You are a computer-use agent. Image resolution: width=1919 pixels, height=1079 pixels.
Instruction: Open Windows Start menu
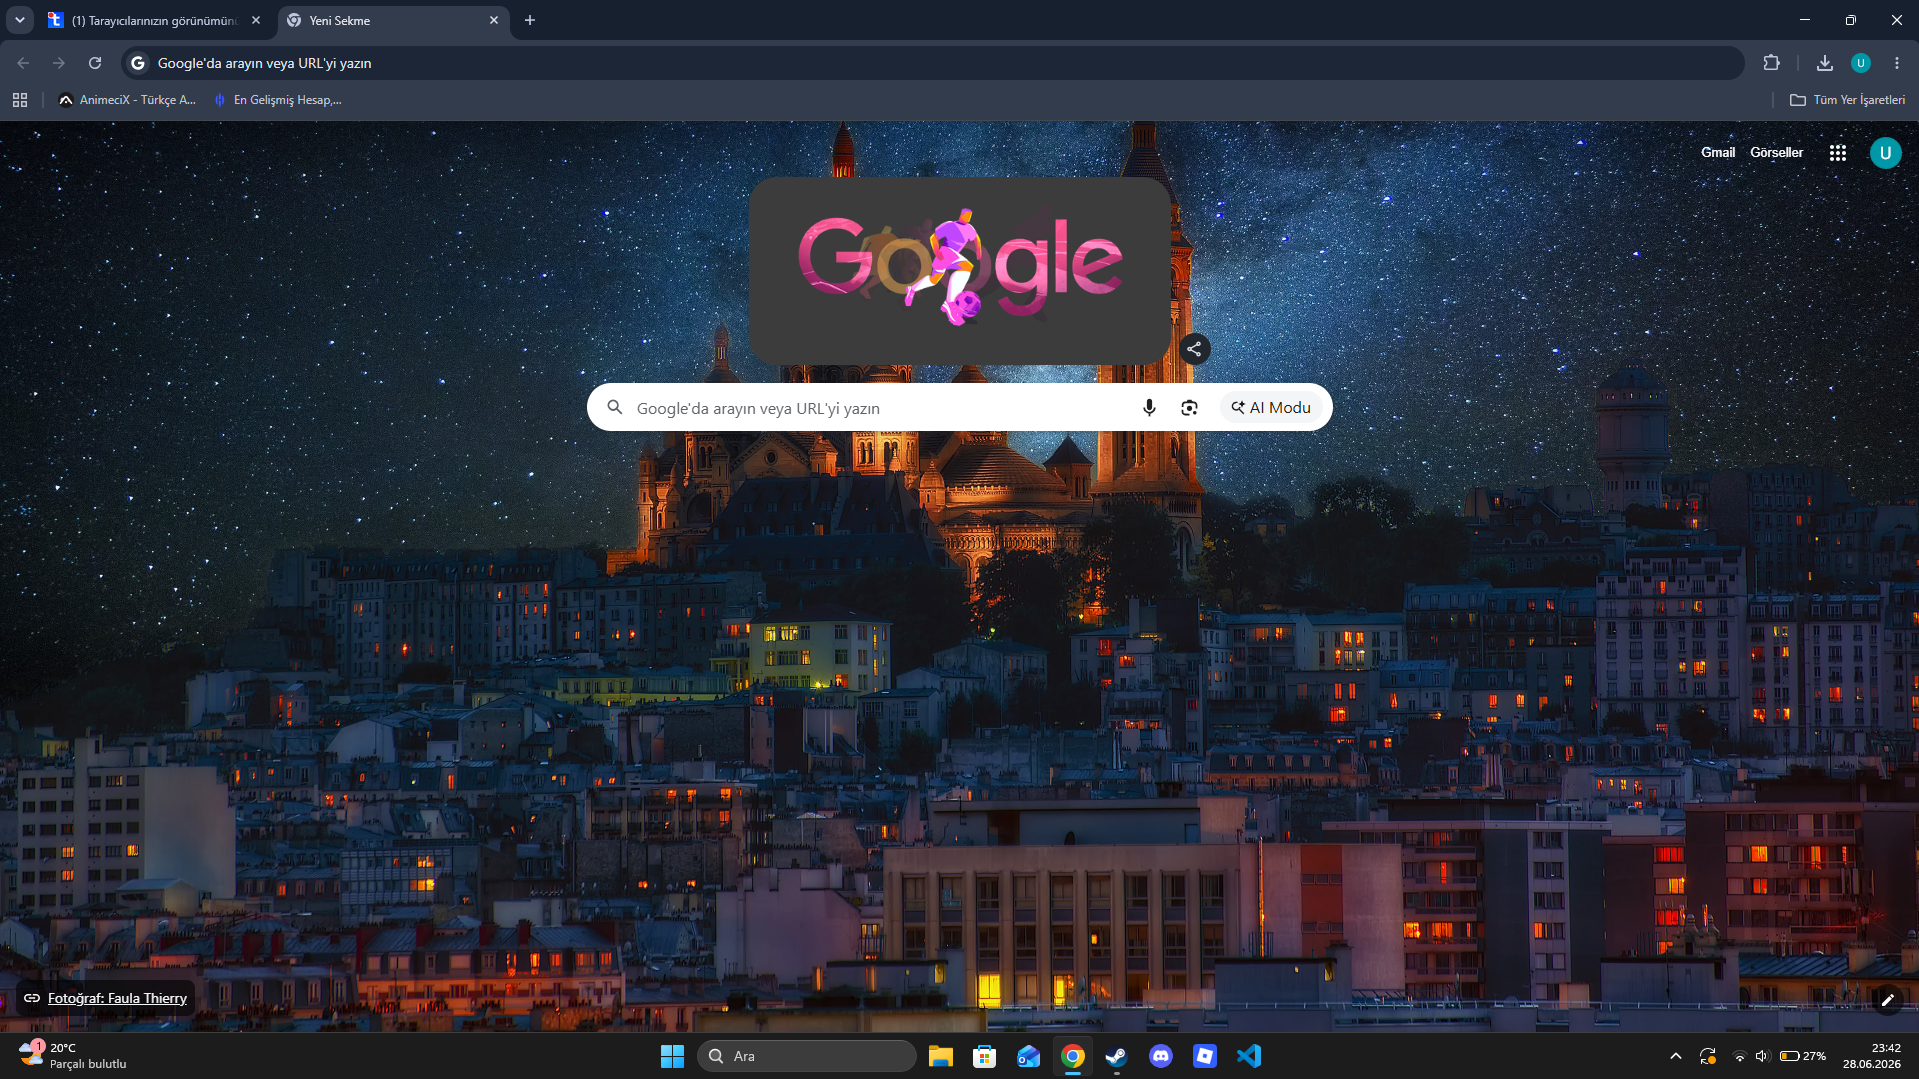672,1056
